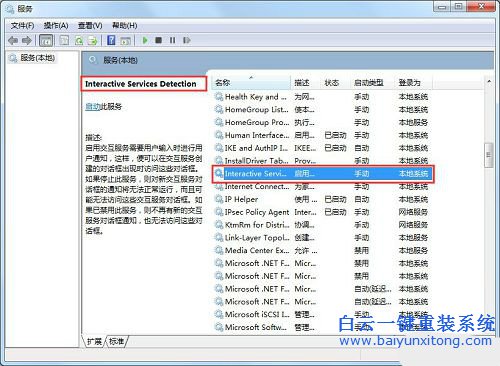Click the Export list toolbar icon
The image size is (500, 366).
click(92, 41)
